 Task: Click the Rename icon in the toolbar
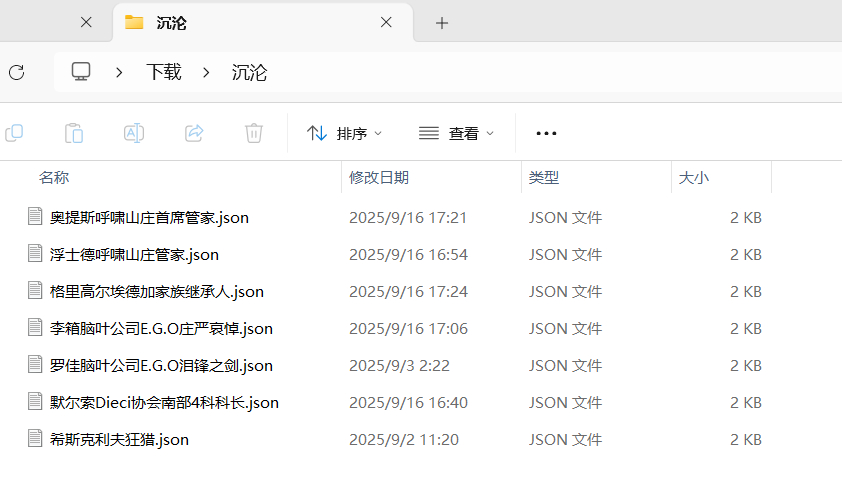[x=134, y=133]
